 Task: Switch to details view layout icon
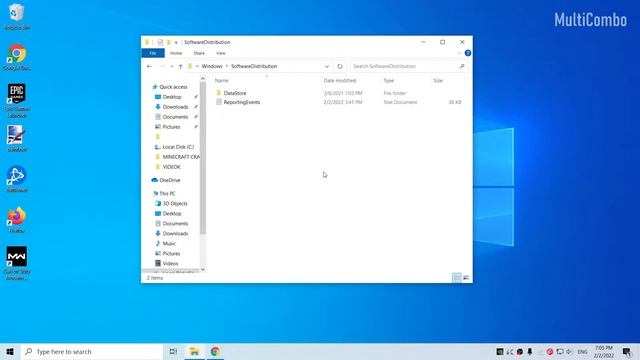point(457,278)
